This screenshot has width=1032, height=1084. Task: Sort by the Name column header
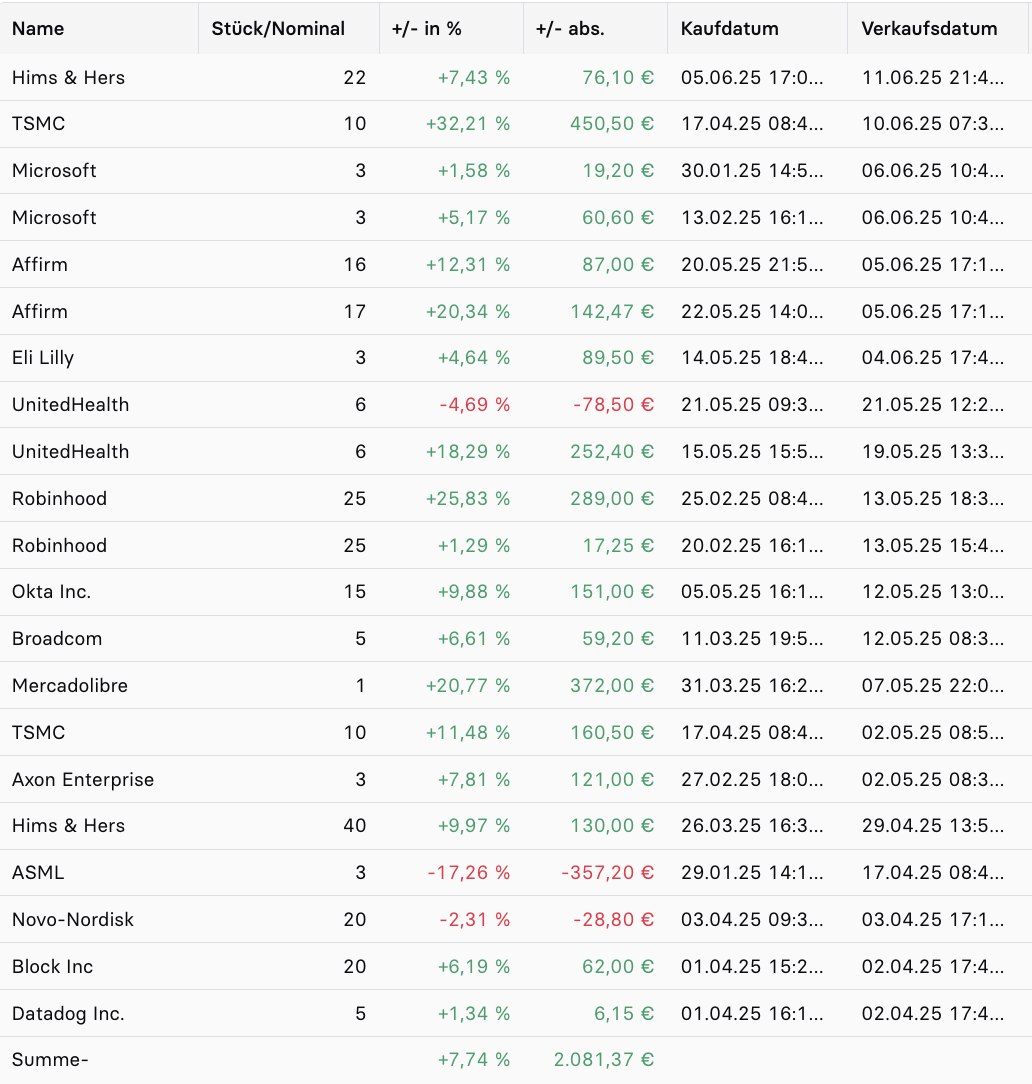99,28
